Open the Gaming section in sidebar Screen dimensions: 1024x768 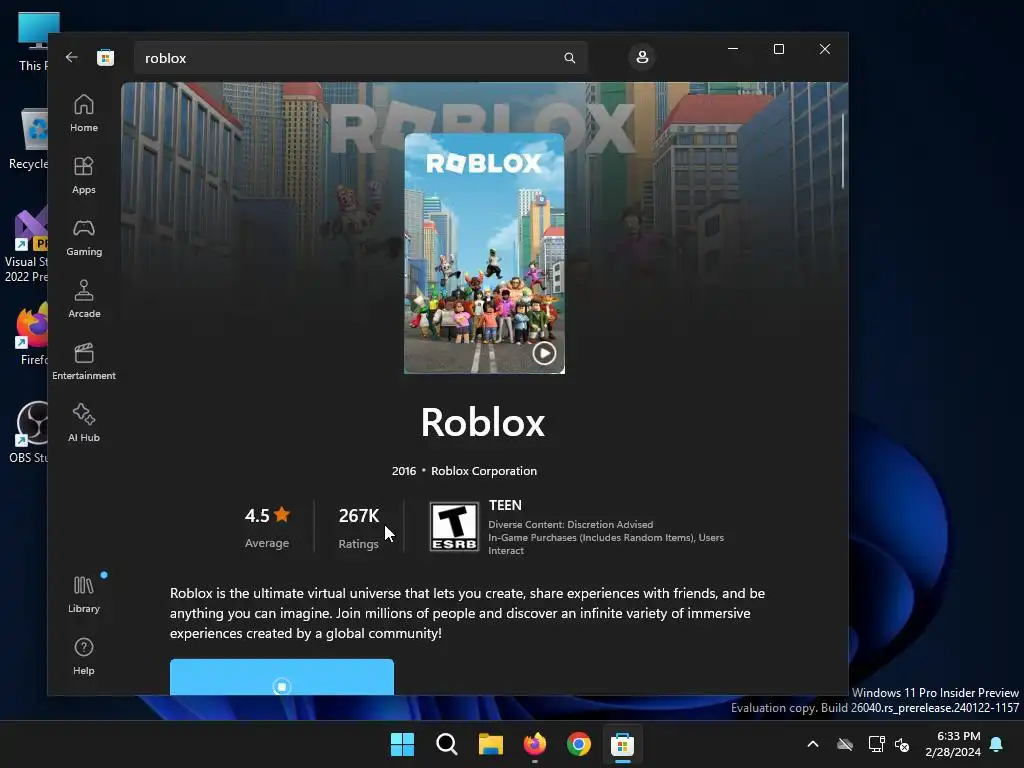click(84, 237)
